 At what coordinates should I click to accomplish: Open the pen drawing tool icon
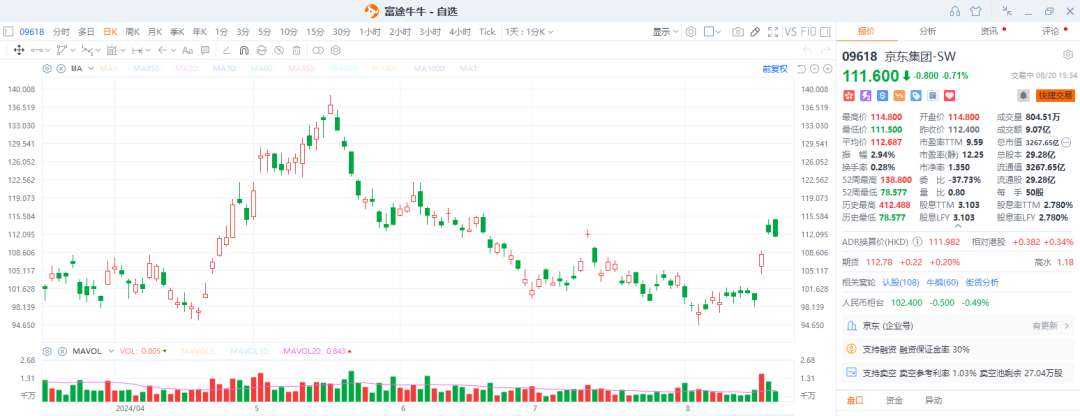click(x=755, y=32)
